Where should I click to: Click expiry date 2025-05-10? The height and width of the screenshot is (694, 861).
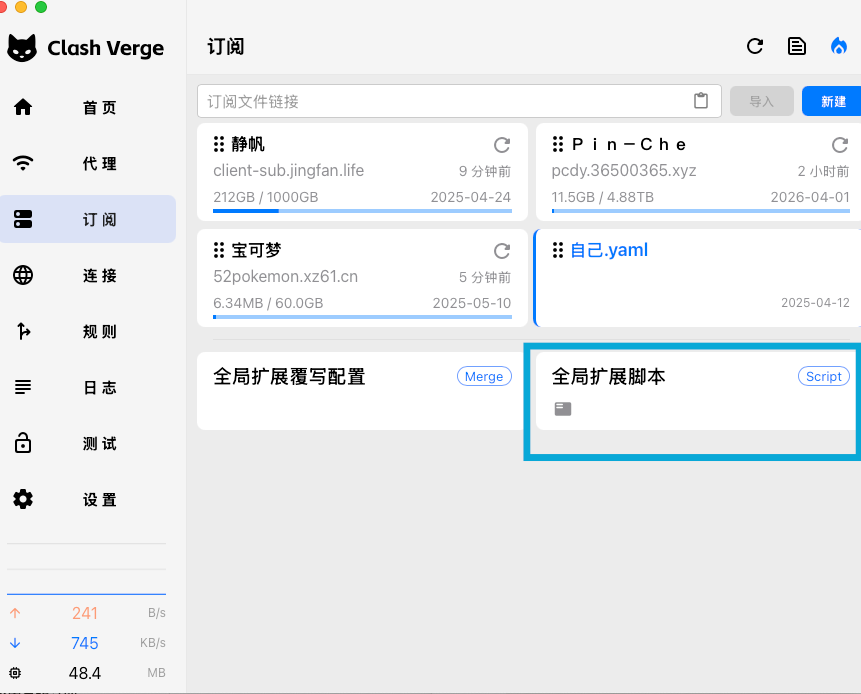click(472, 303)
